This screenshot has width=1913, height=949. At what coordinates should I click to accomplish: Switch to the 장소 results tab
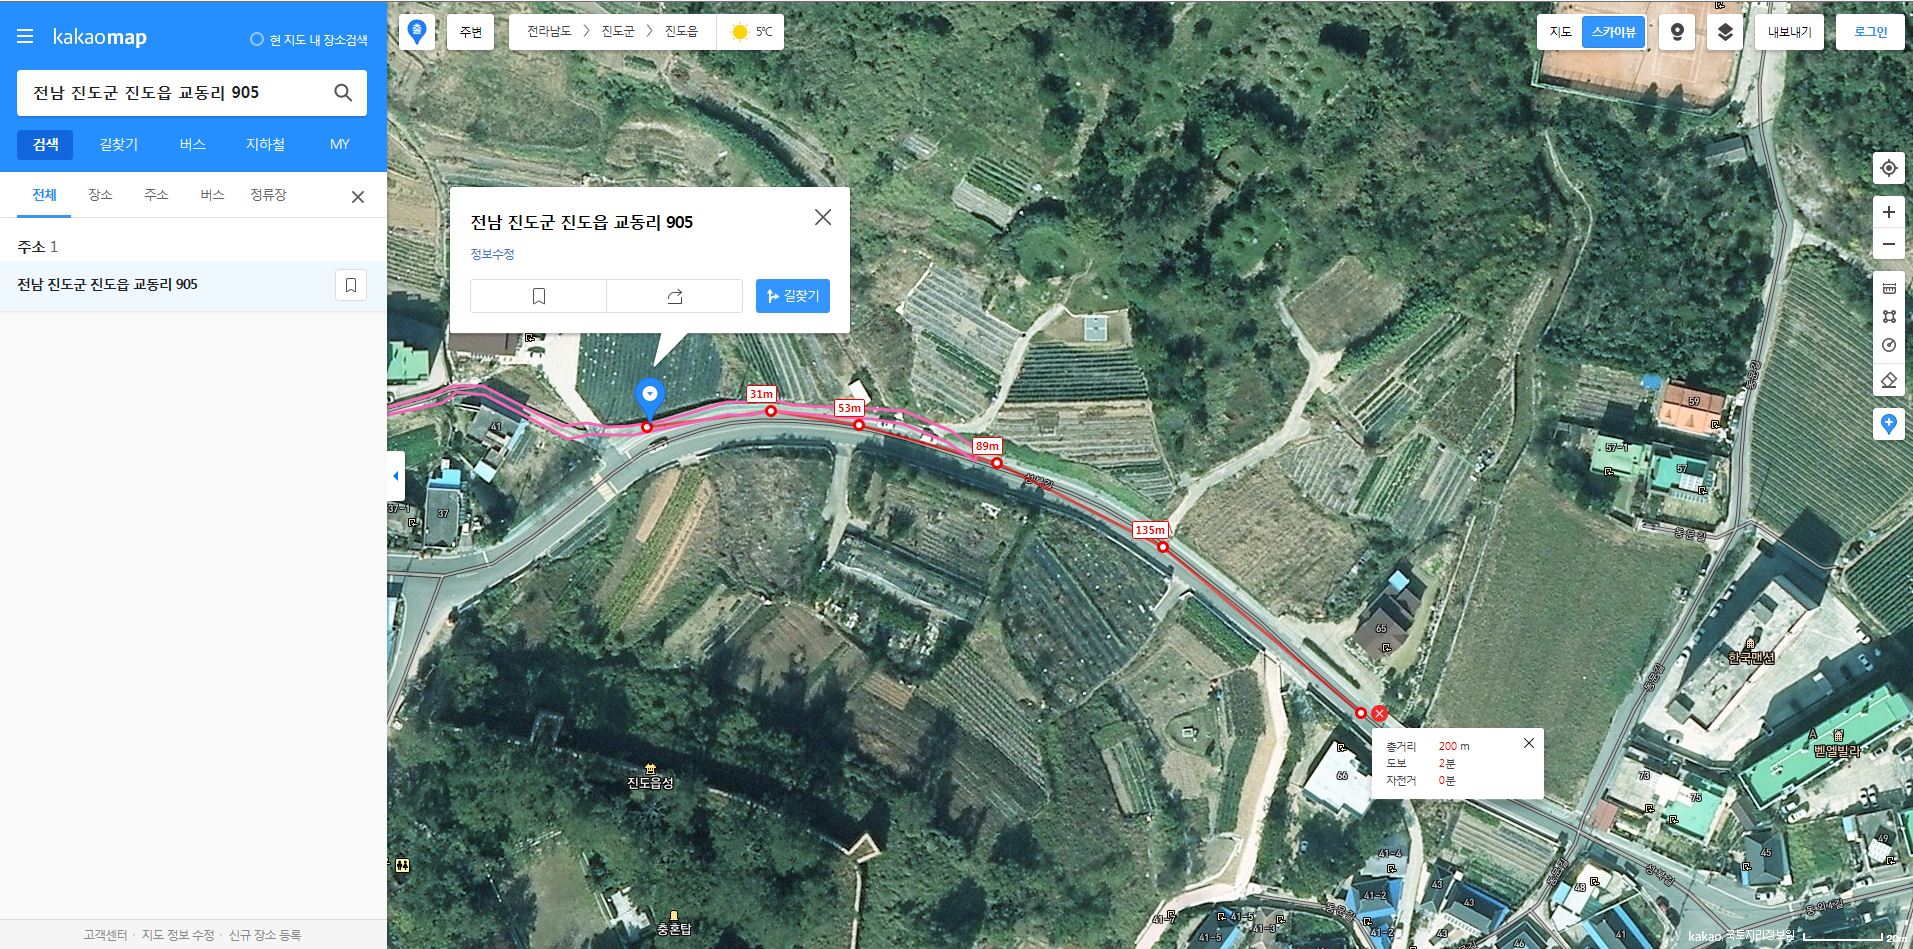click(100, 195)
